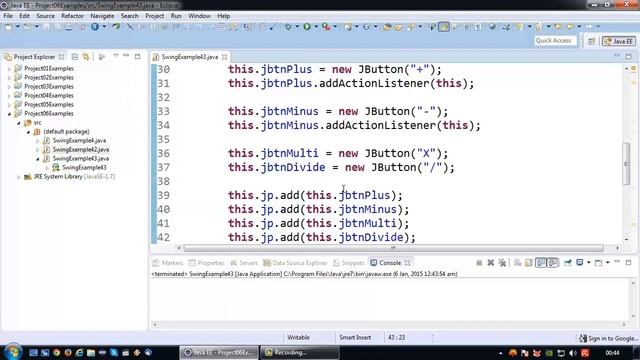Switch to the Markers tab
The height and width of the screenshot is (360, 640).
[168, 263]
